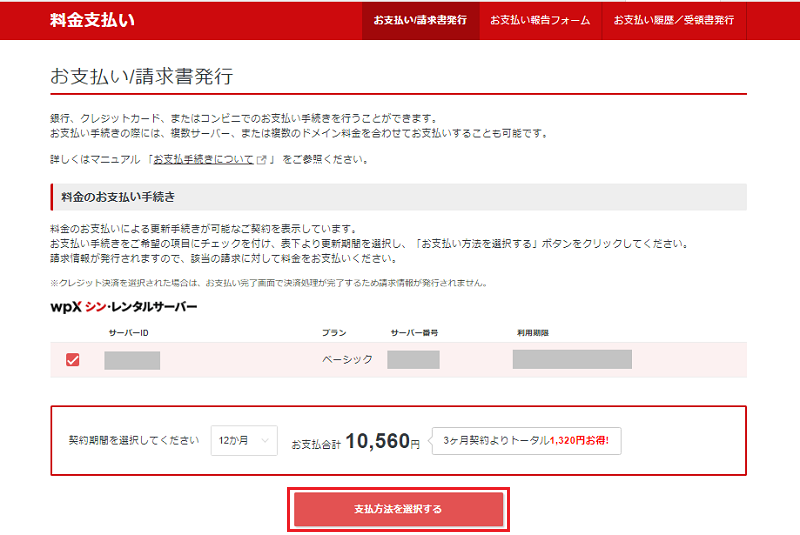Click the external link icon beside the manual link
This screenshot has width=800, height=535.
coord(262,160)
